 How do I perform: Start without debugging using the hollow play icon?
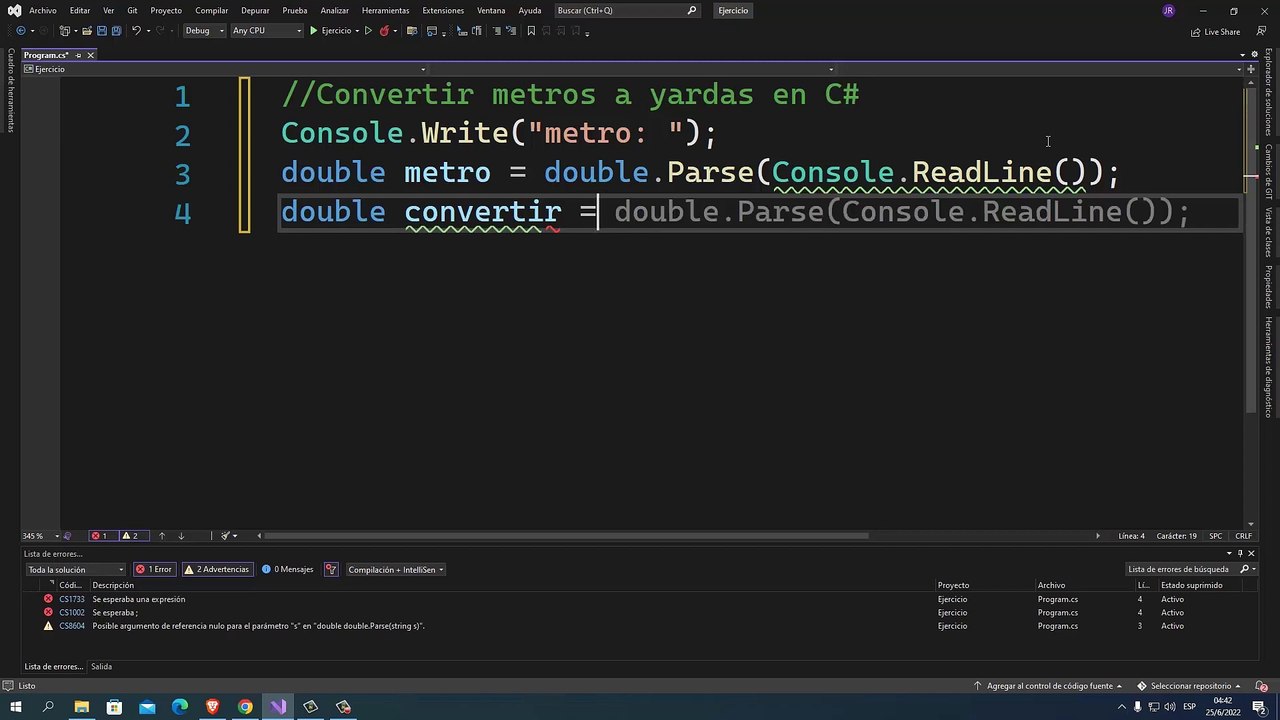pos(368,31)
